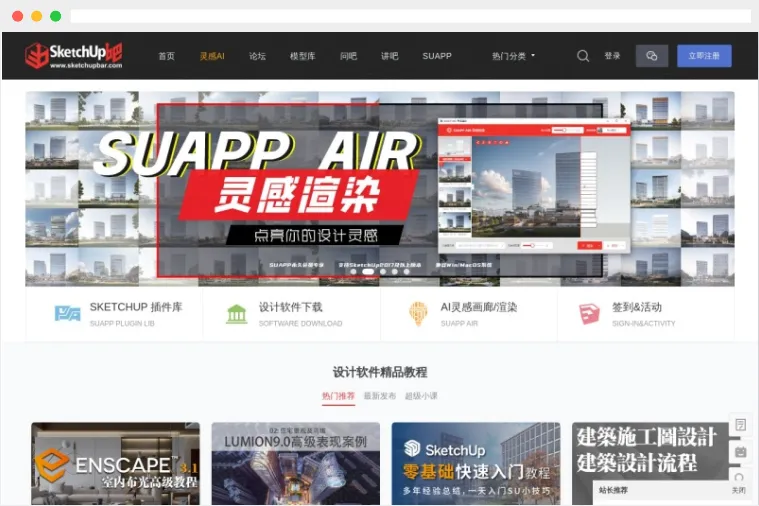This screenshot has width=759, height=506.
Task: Click the calendar icon in floating sidebar
Action: pyautogui.click(x=740, y=451)
